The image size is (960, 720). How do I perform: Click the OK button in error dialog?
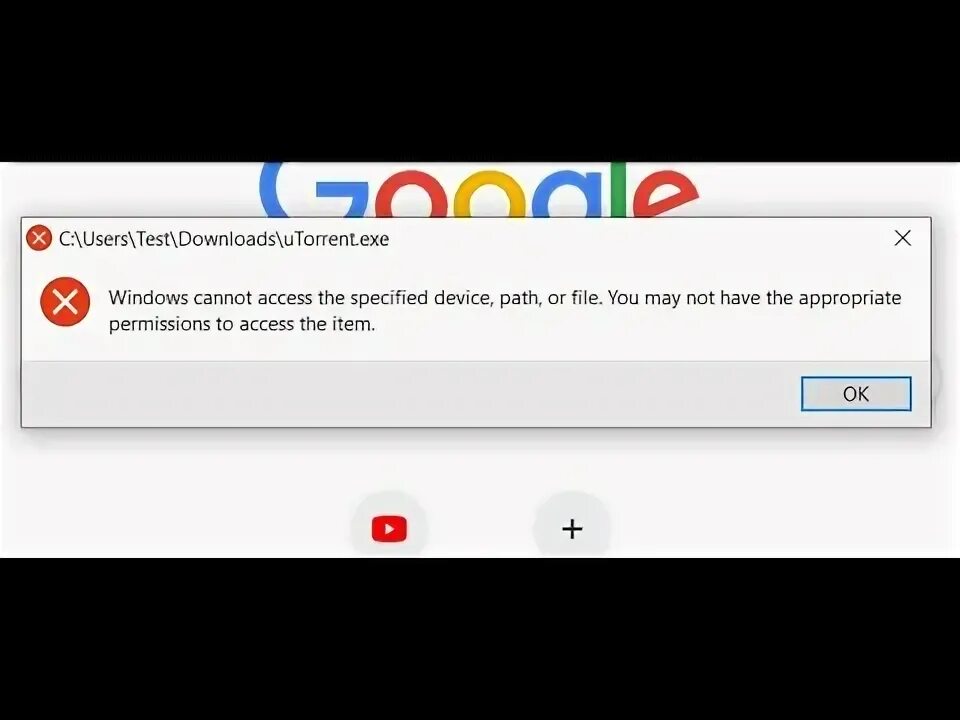tap(856, 394)
